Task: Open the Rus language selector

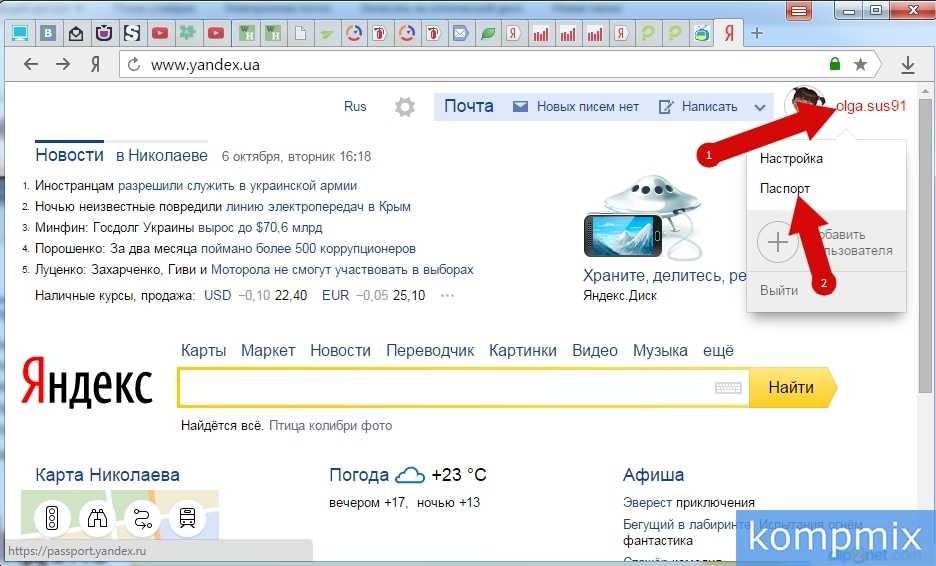Action: (x=355, y=107)
